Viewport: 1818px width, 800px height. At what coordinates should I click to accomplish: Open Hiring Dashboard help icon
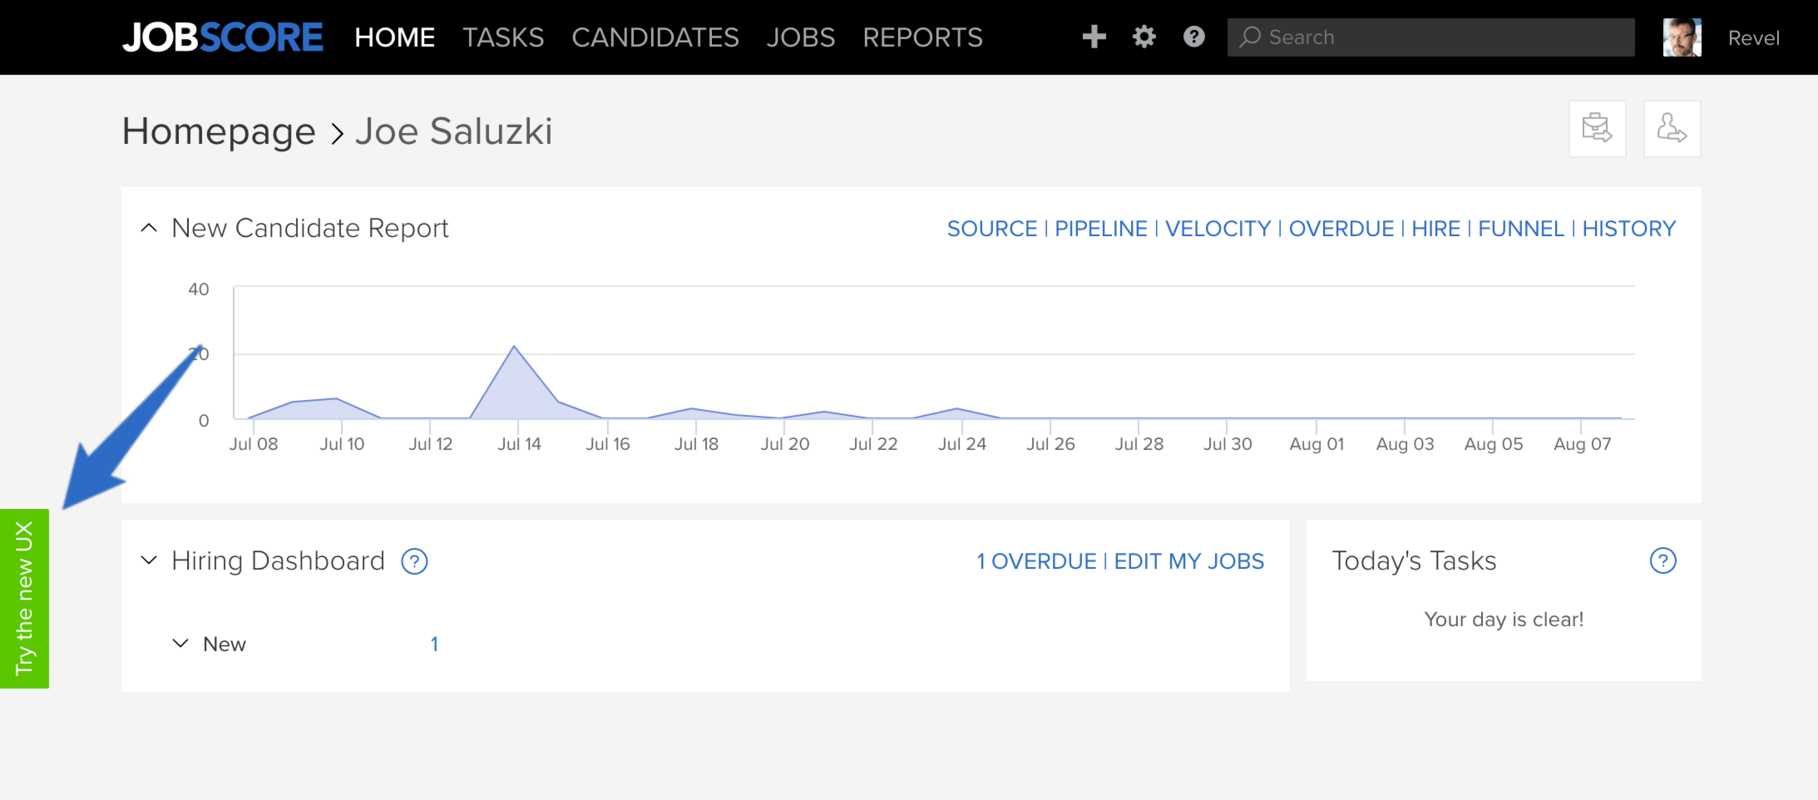pyautogui.click(x=414, y=561)
